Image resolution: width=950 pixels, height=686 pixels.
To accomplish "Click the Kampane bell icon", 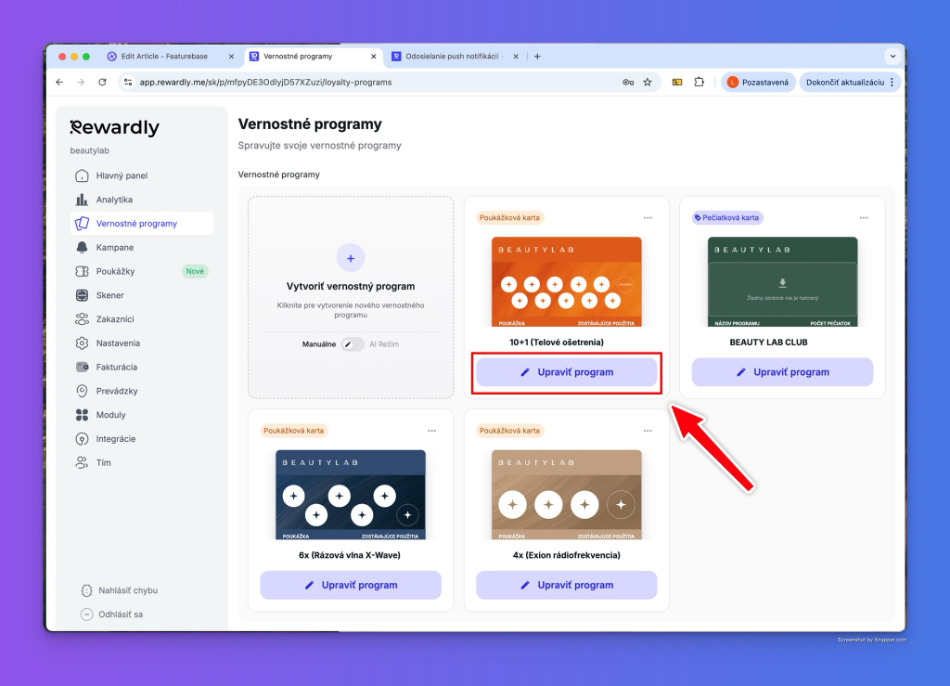I will click(x=82, y=247).
